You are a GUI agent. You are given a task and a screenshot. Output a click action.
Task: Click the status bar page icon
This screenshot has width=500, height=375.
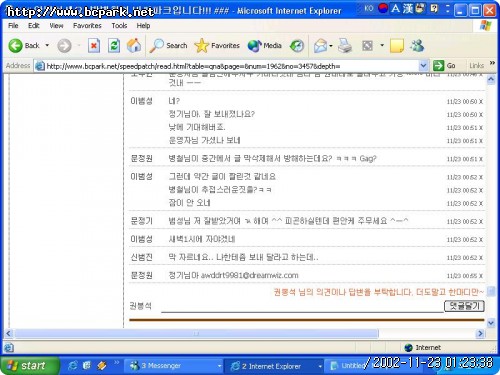coord(9,348)
